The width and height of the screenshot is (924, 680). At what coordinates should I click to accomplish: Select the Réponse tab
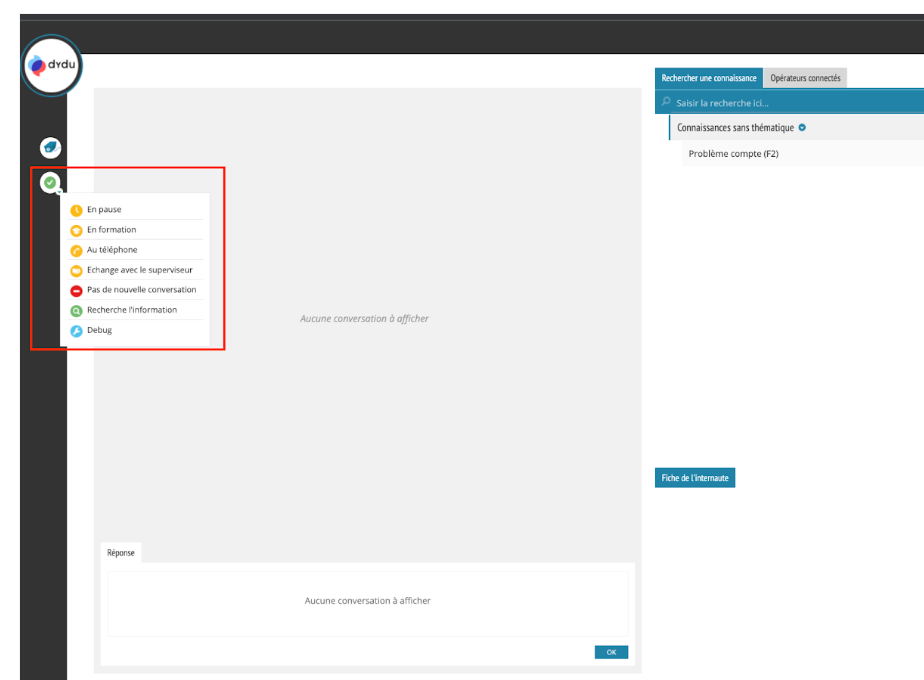point(121,552)
